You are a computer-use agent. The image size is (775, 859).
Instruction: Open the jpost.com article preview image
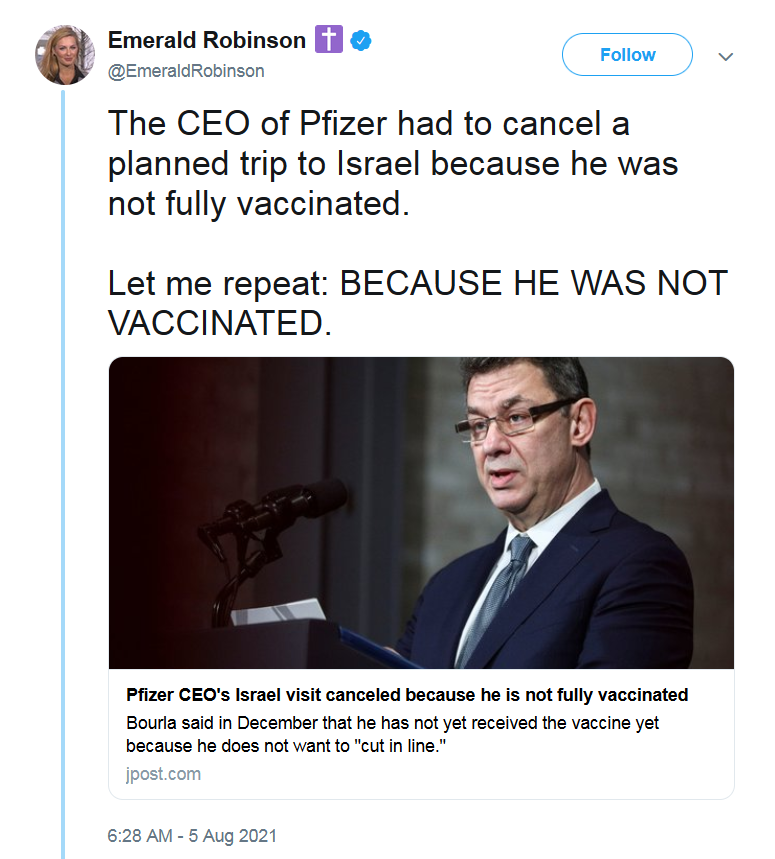point(421,512)
